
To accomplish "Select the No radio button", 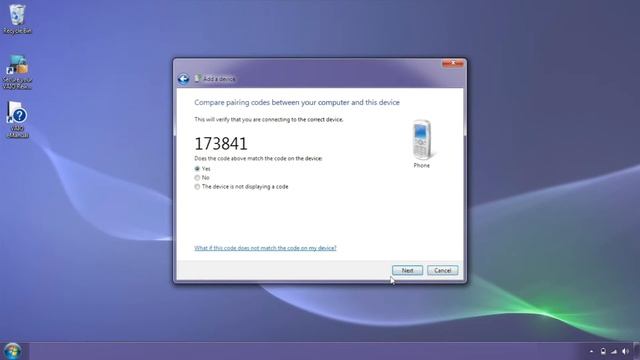I will 197,178.
